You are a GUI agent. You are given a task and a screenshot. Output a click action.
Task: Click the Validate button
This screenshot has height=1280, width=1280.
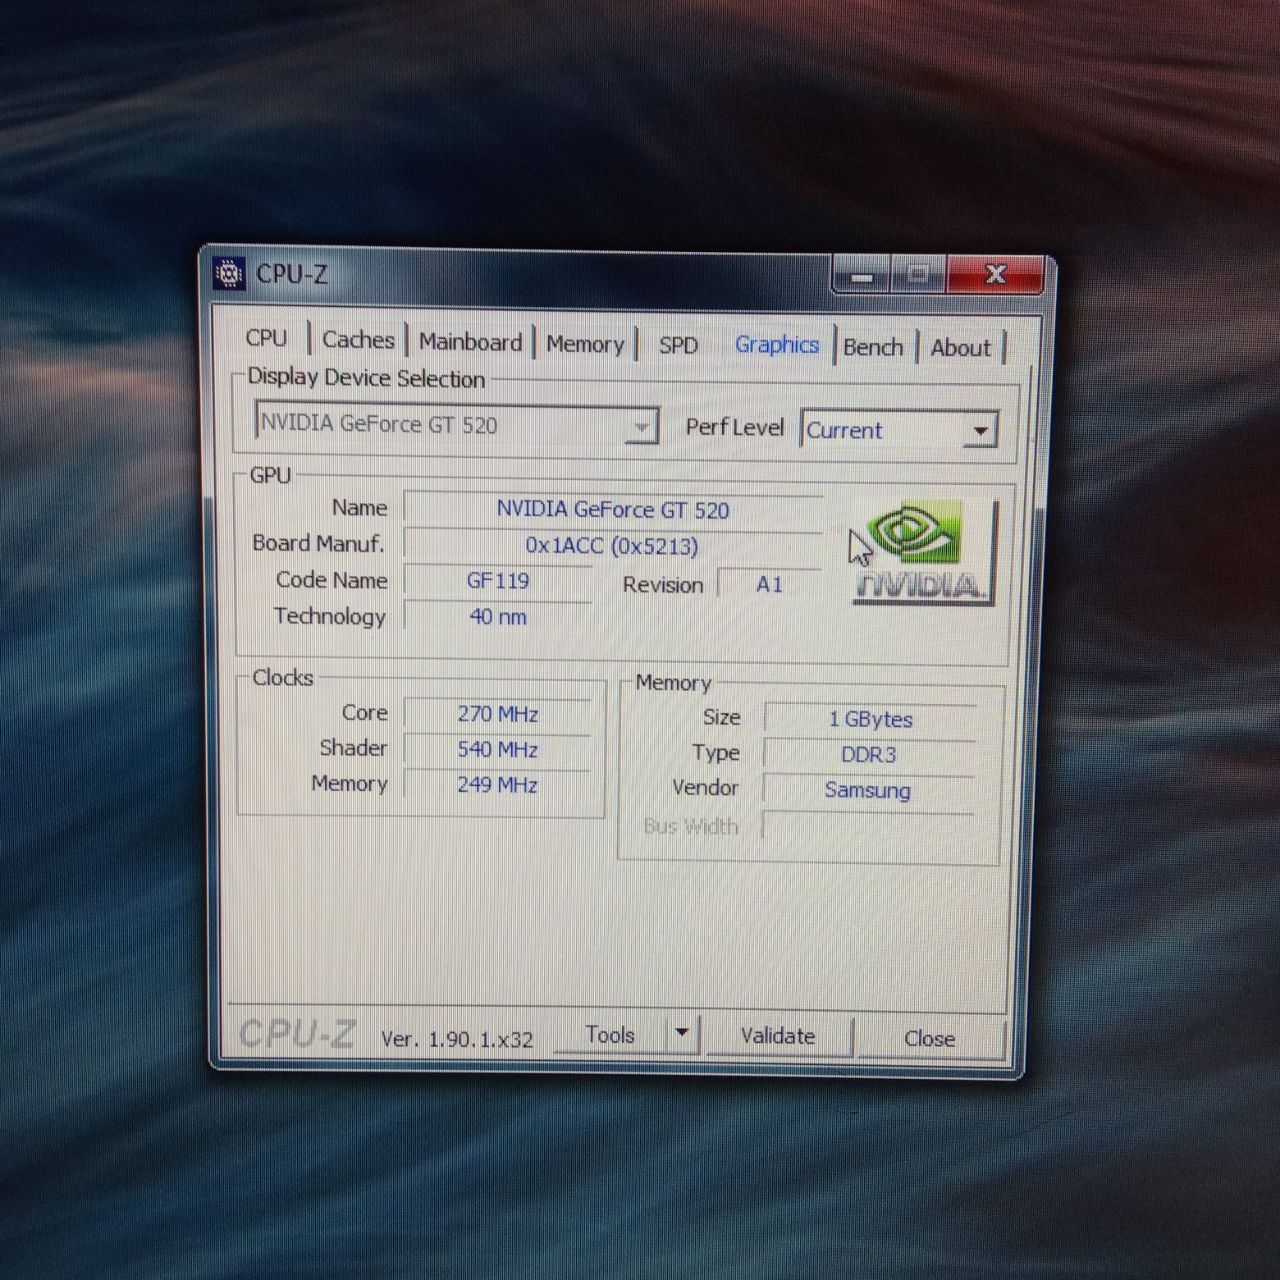[778, 1036]
